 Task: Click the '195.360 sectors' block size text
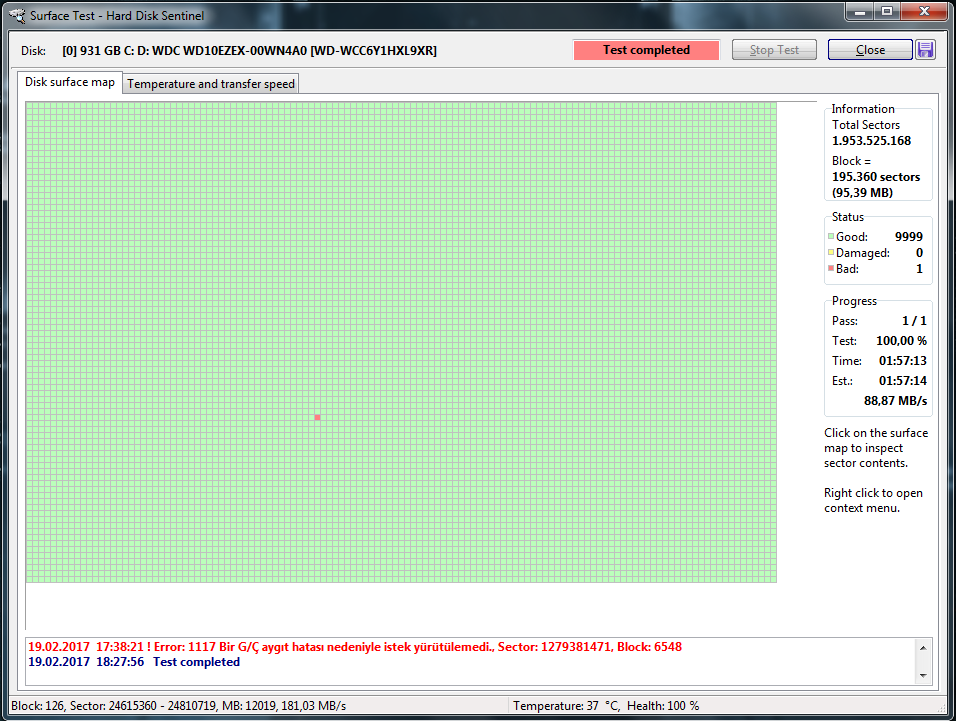tap(876, 177)
